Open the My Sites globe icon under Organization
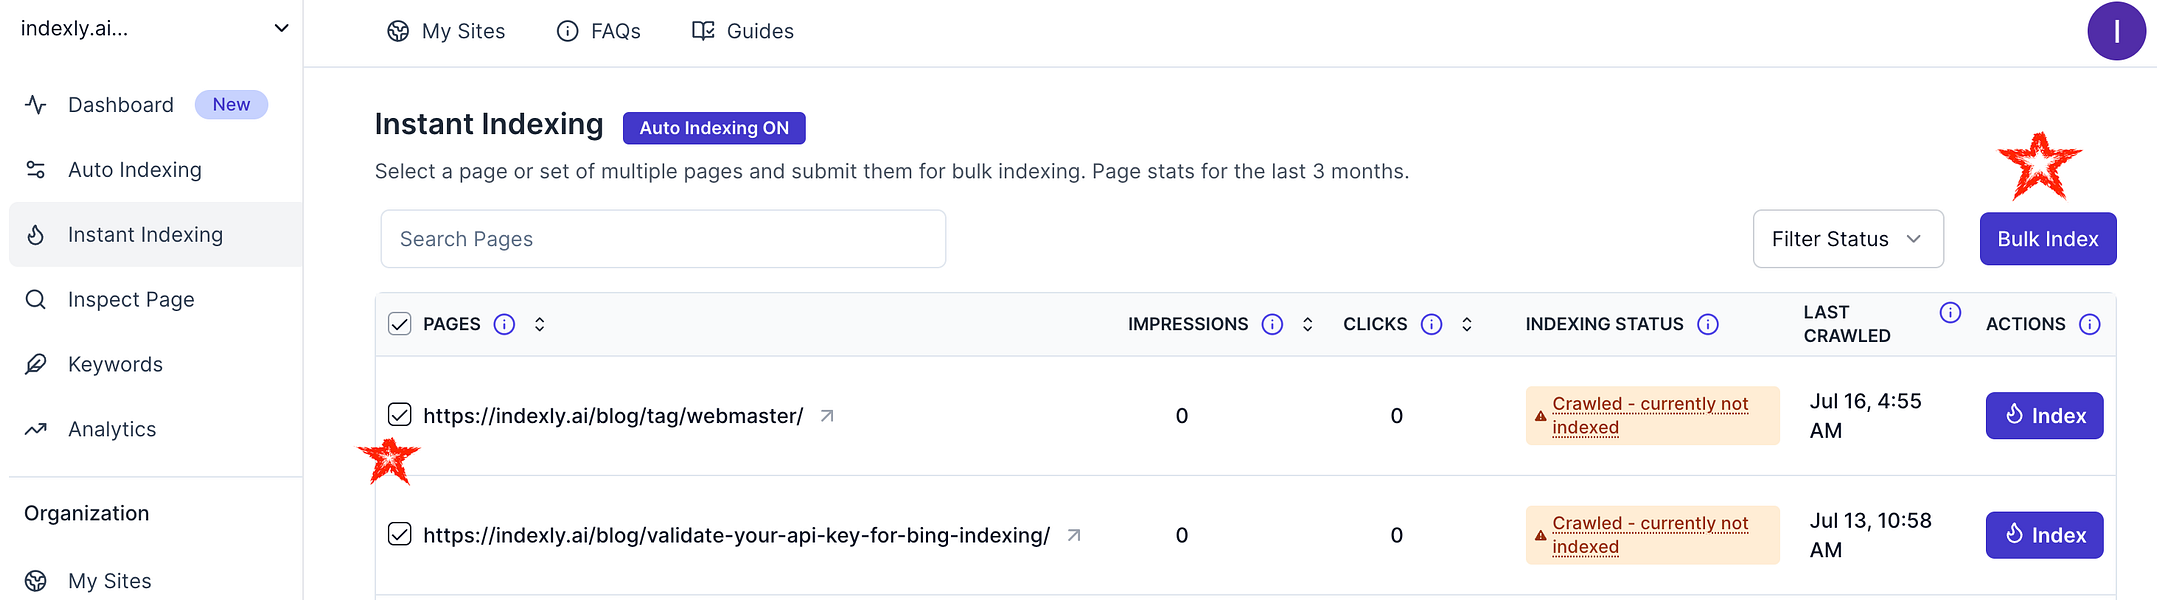Viewport: 2157px width, 600px height. (37, 580)
